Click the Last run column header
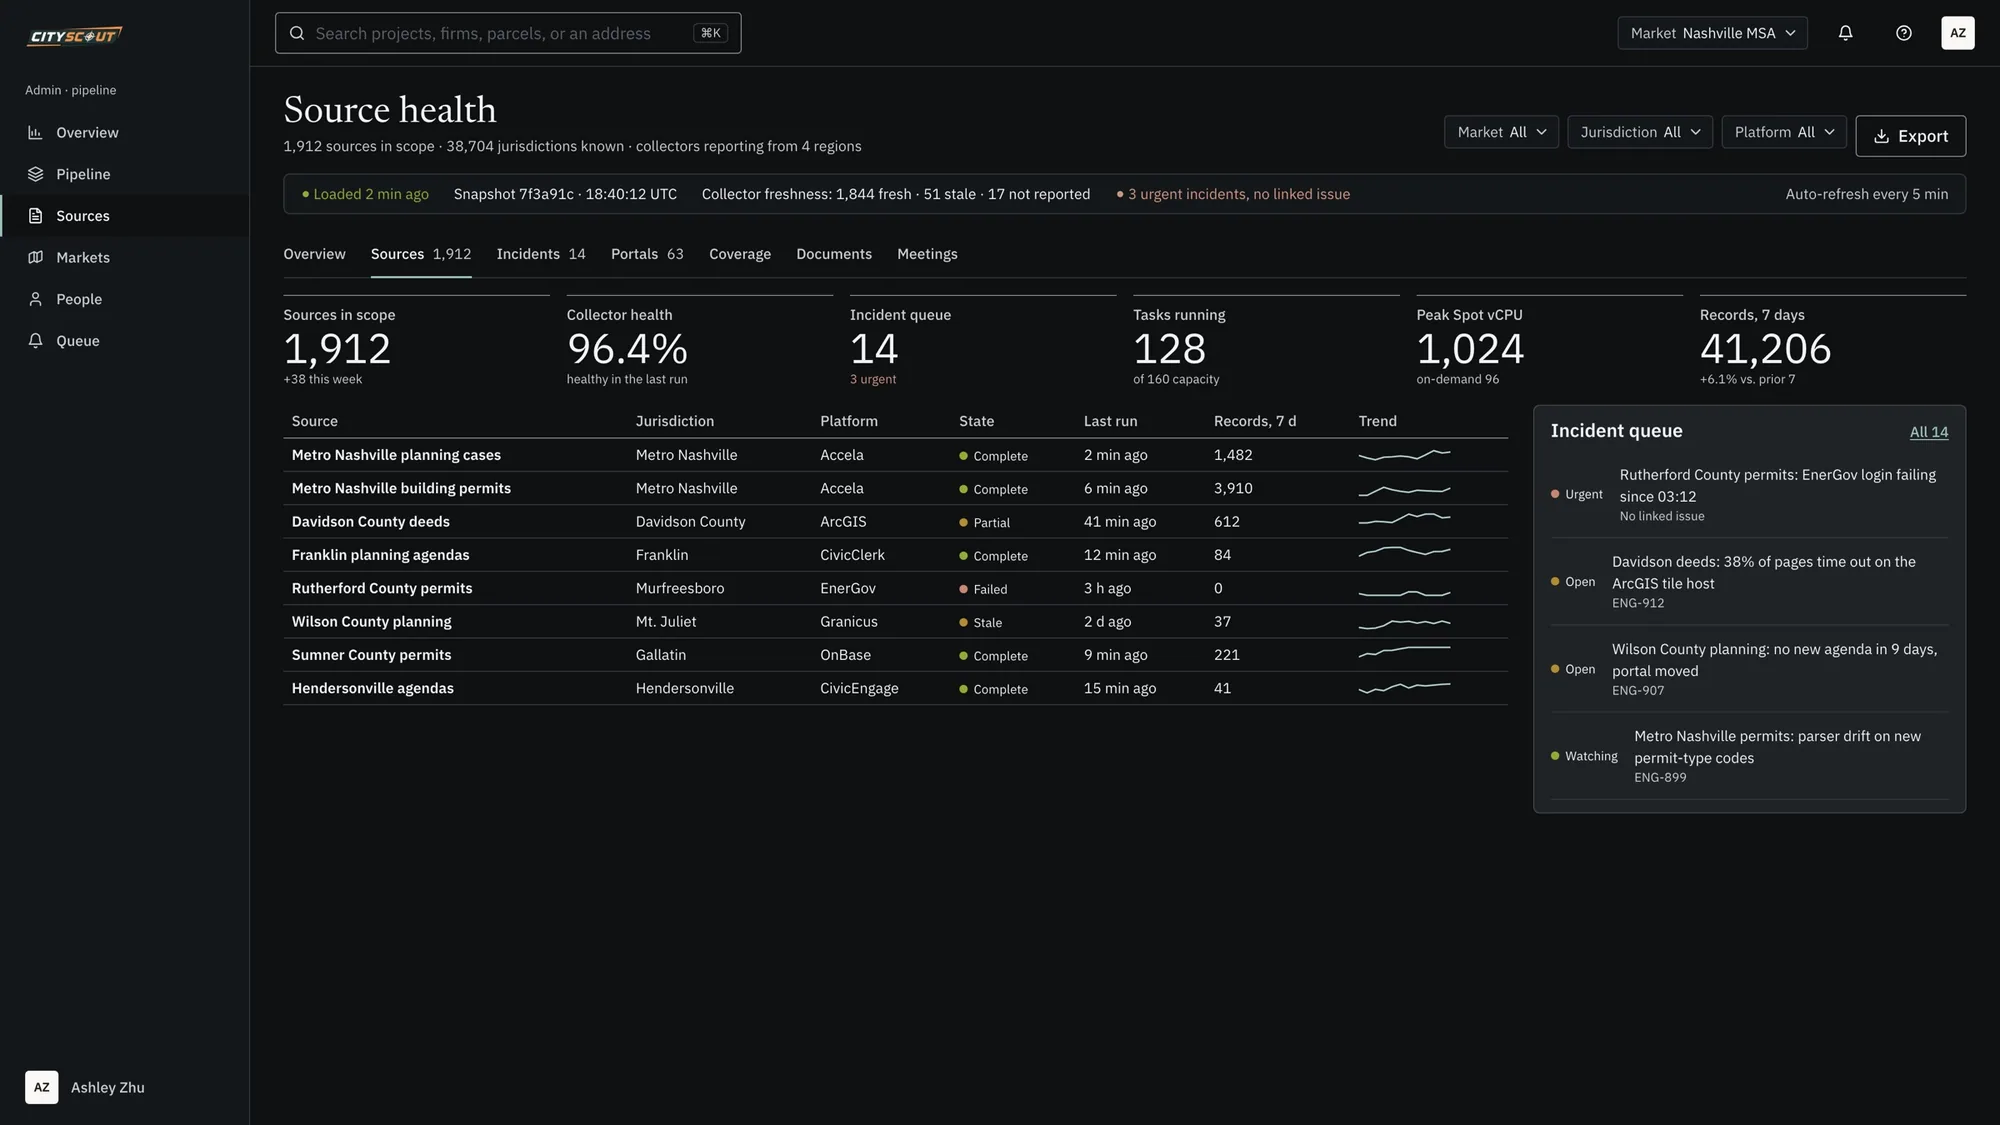 pos(1110,421)
